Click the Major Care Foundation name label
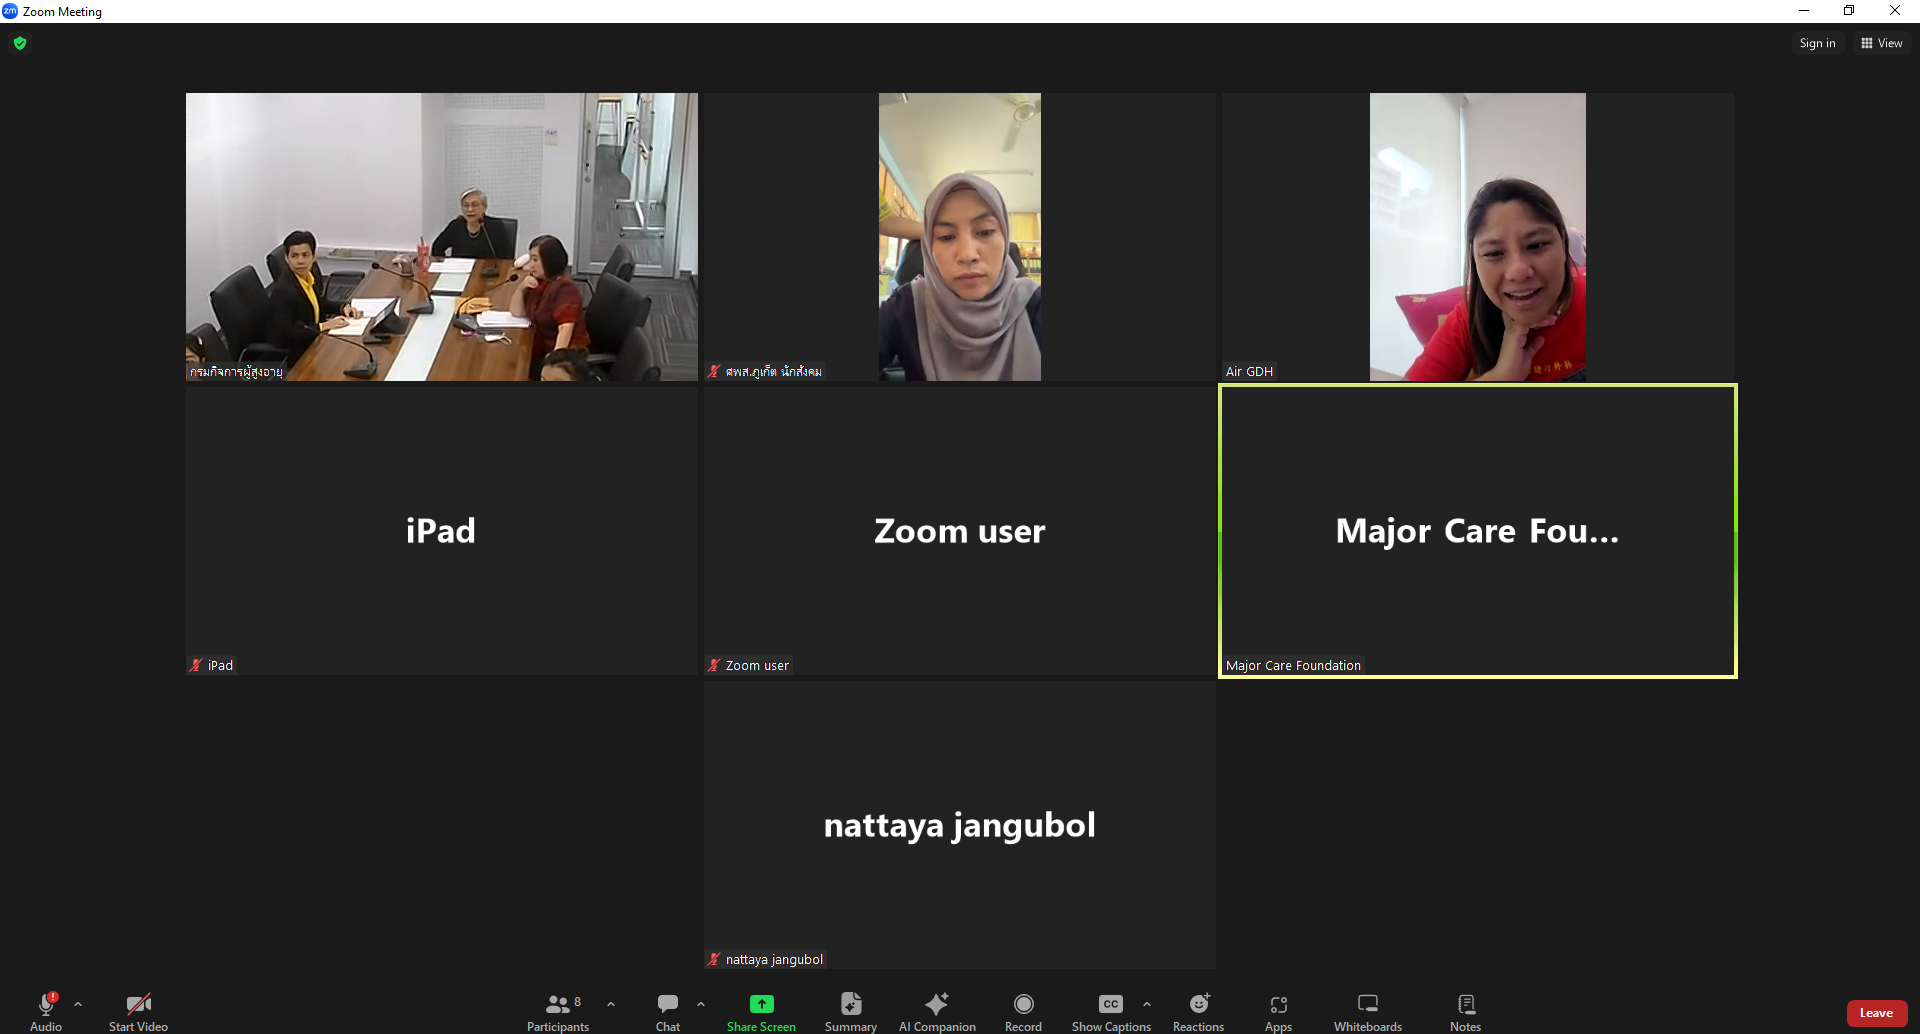 tap(1293, 665)
